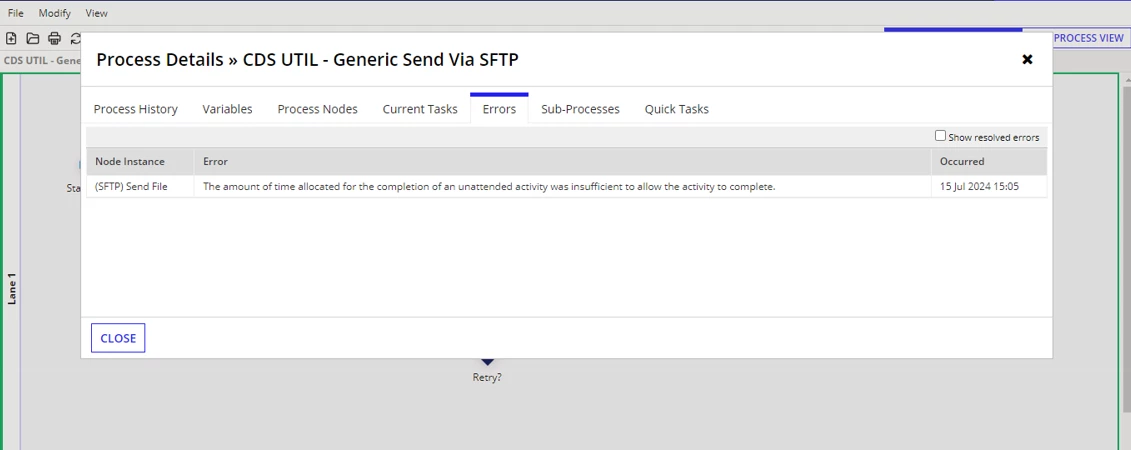Open the Process Nodes tab

click(x=317, y=109)
